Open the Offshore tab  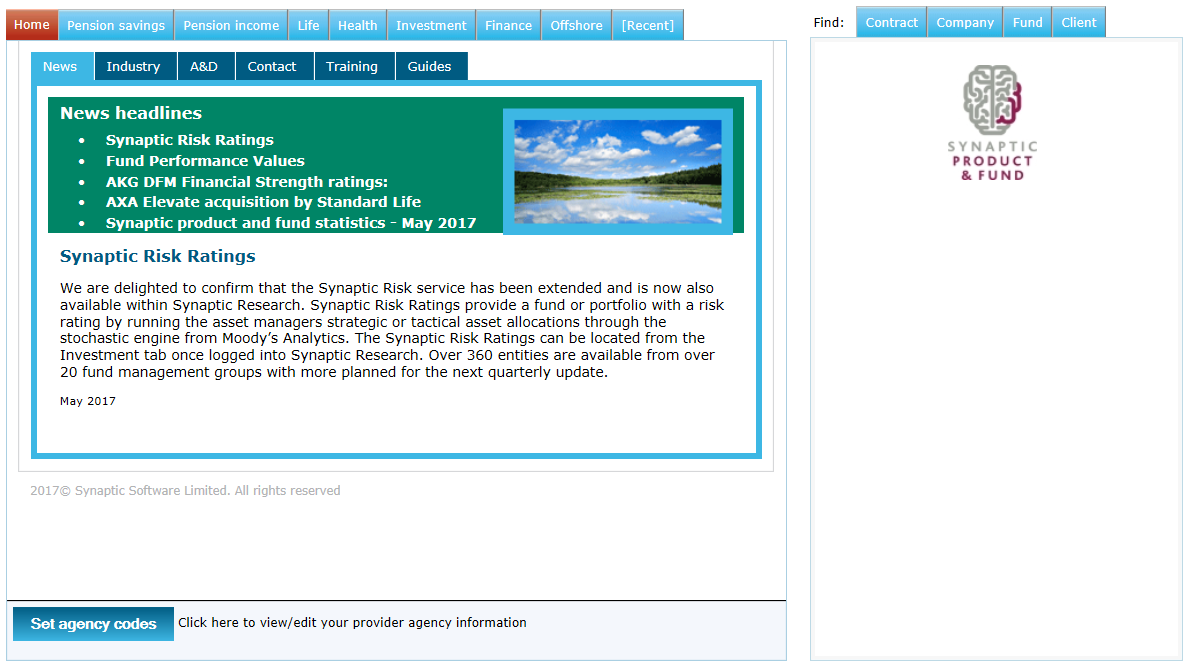click(x=576, y=25)
